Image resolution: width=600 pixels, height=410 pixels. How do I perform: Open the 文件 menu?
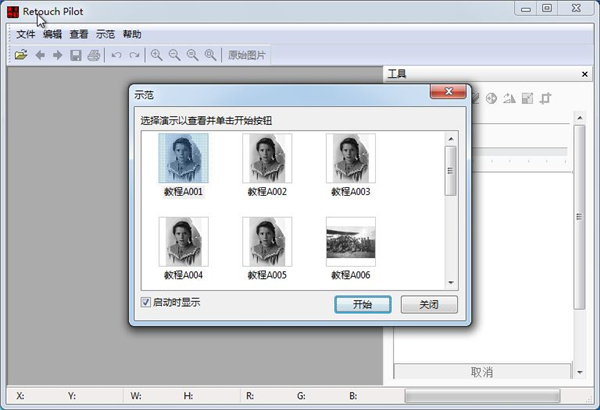[x=26, y=34]
